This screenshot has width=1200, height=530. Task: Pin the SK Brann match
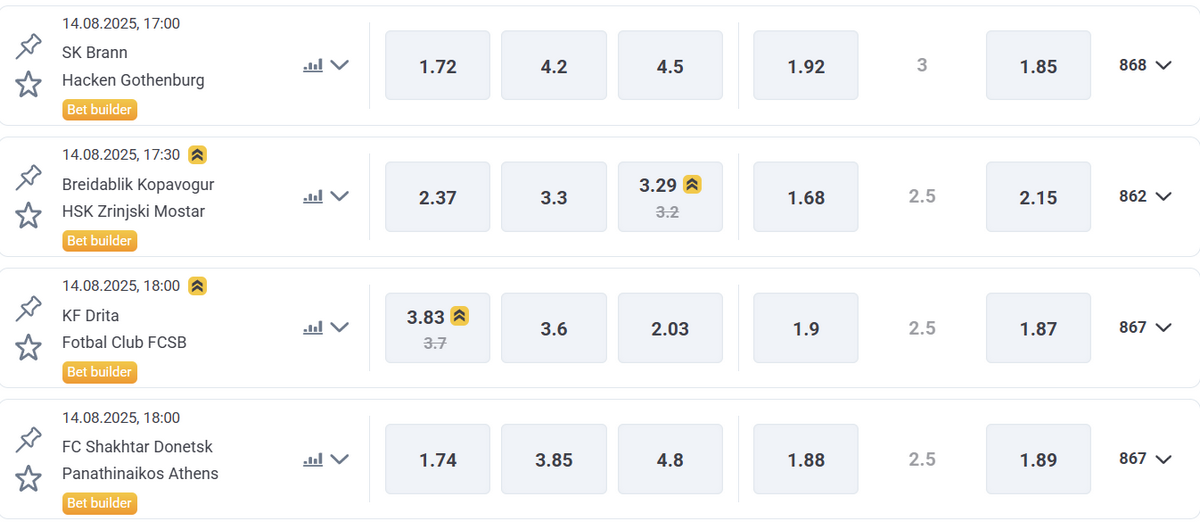[x=29, y=47]
